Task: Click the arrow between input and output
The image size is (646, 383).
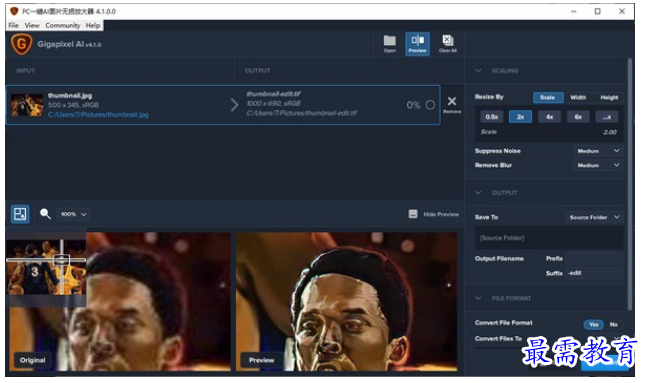Action: [234, 105]
